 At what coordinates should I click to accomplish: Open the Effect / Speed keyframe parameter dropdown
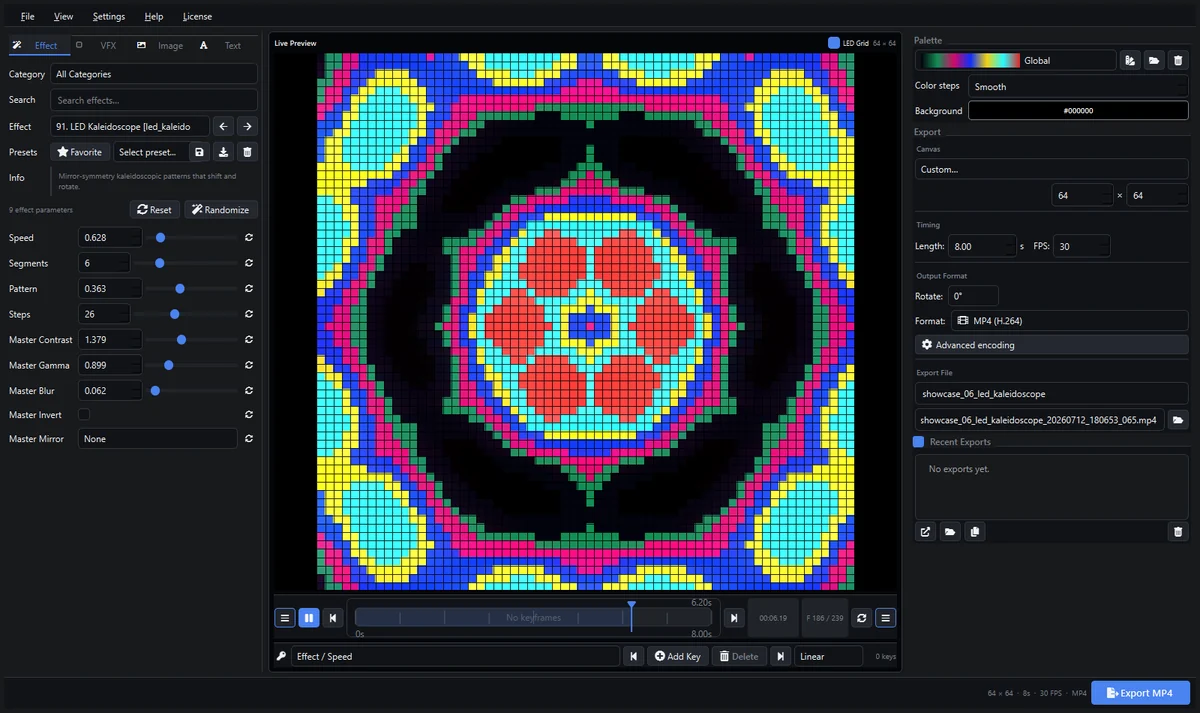pos(455,656)
